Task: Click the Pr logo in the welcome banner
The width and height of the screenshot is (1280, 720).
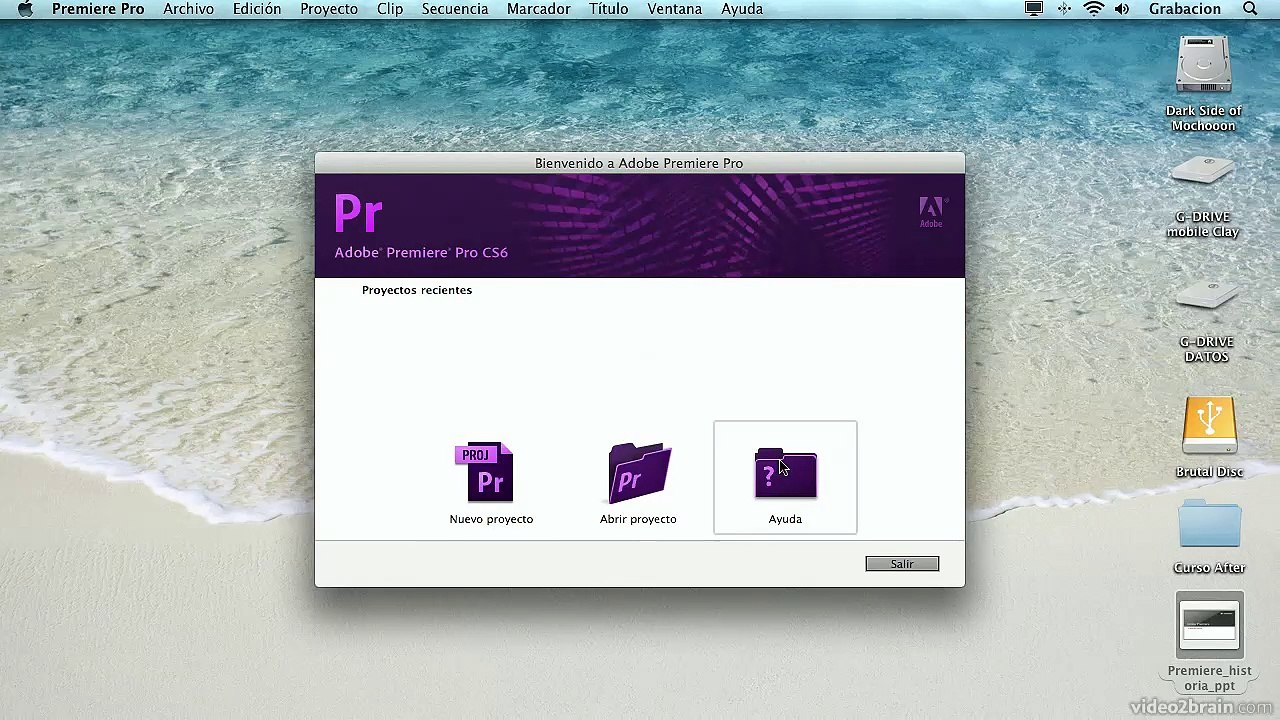Action: [x=358, y=213]
